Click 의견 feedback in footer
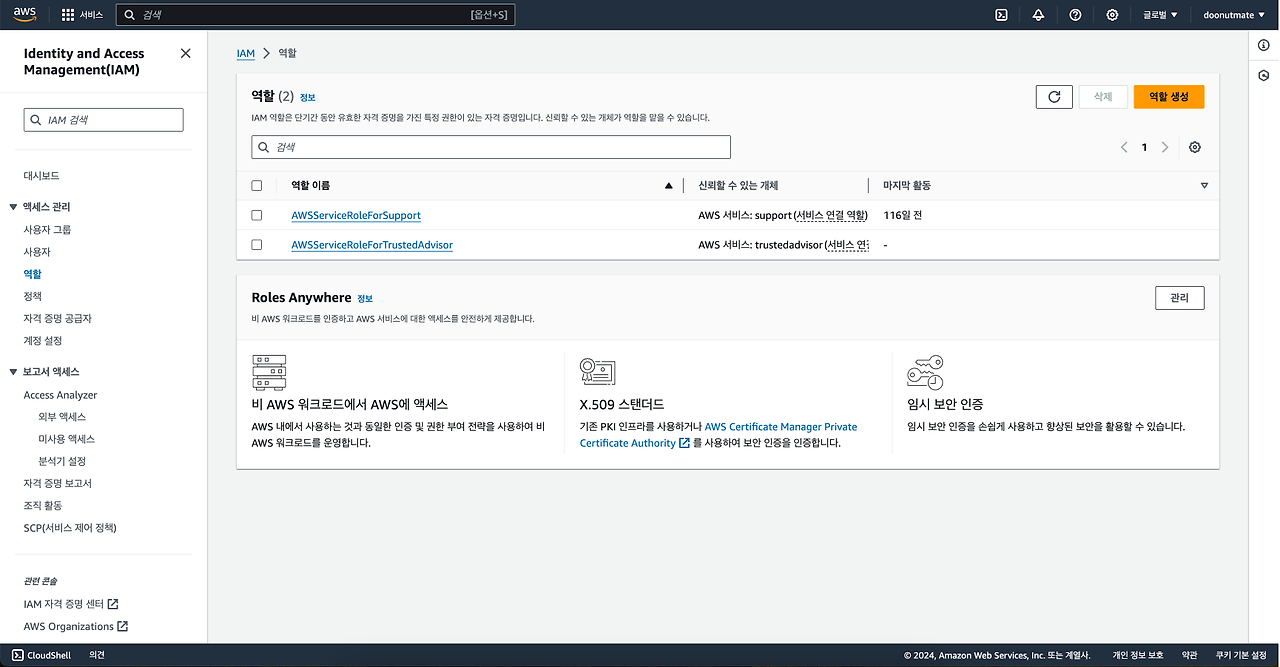The height and width of the screenshot is (667, 1280). pos(97,655)
